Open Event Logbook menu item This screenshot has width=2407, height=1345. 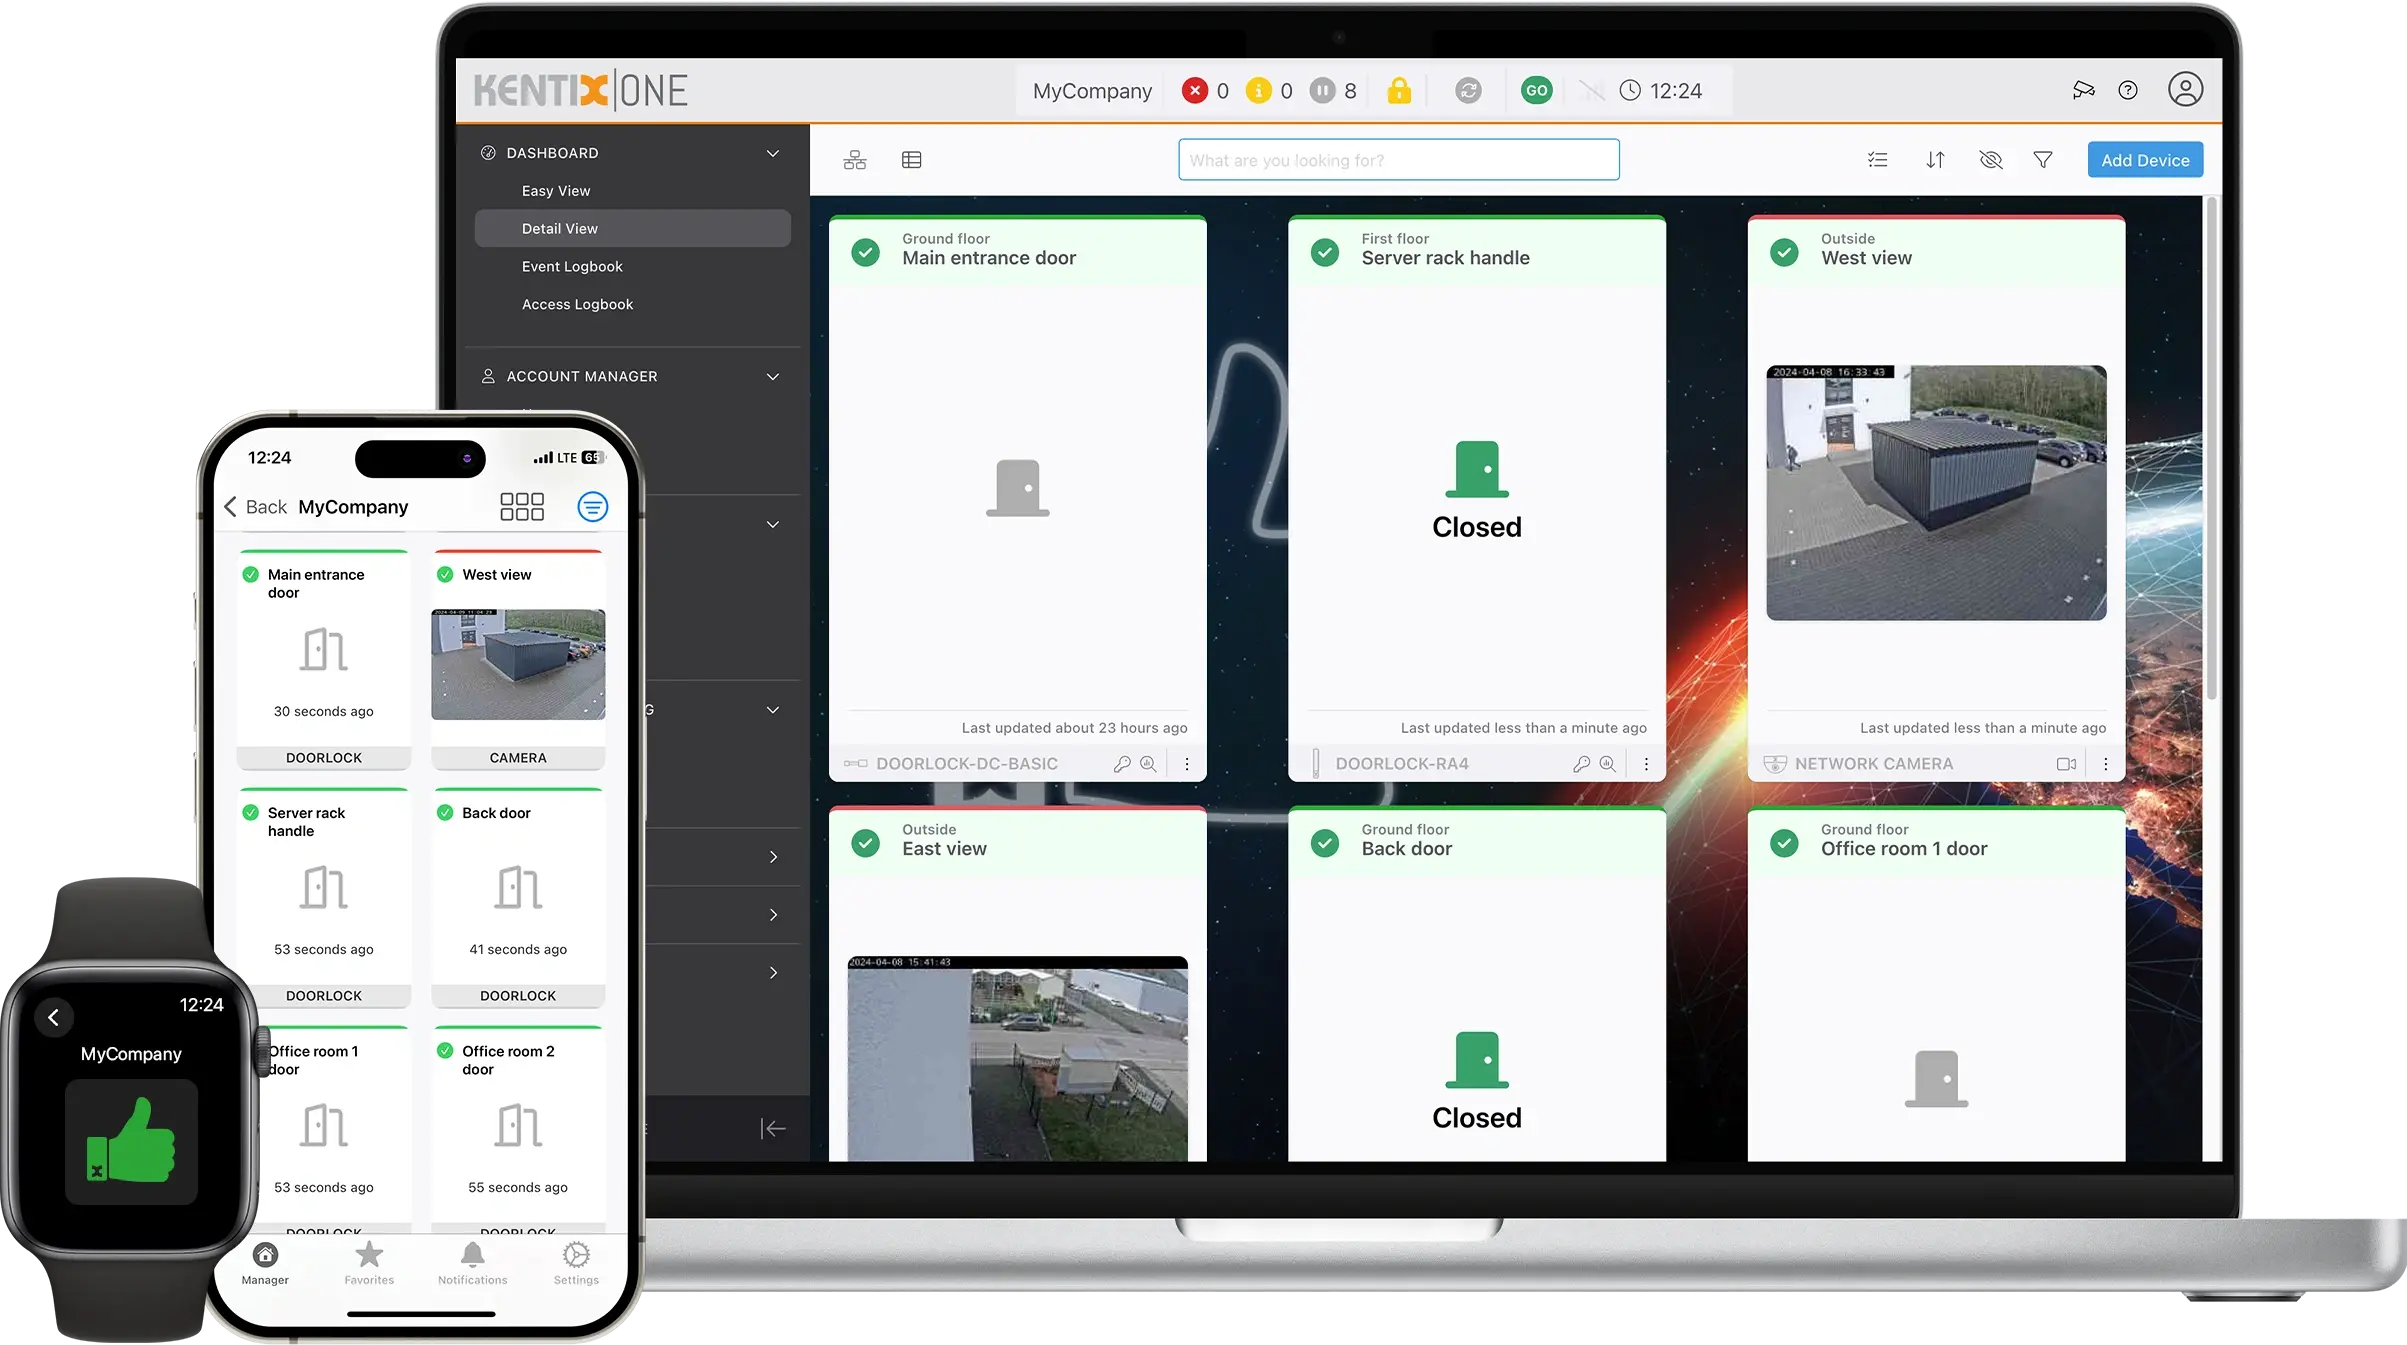(x=572, y=267)
